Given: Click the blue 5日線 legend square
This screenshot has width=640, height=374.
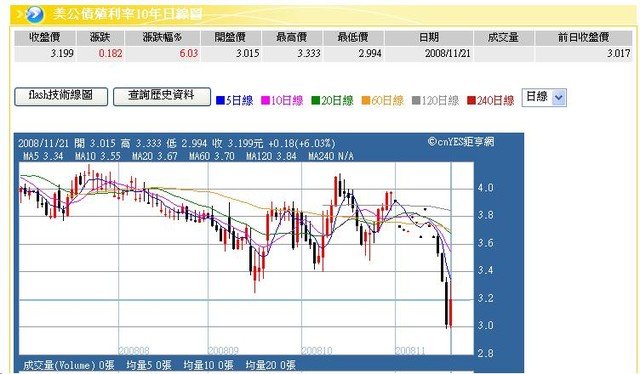Looking at the screenshot, I should 220,100.
